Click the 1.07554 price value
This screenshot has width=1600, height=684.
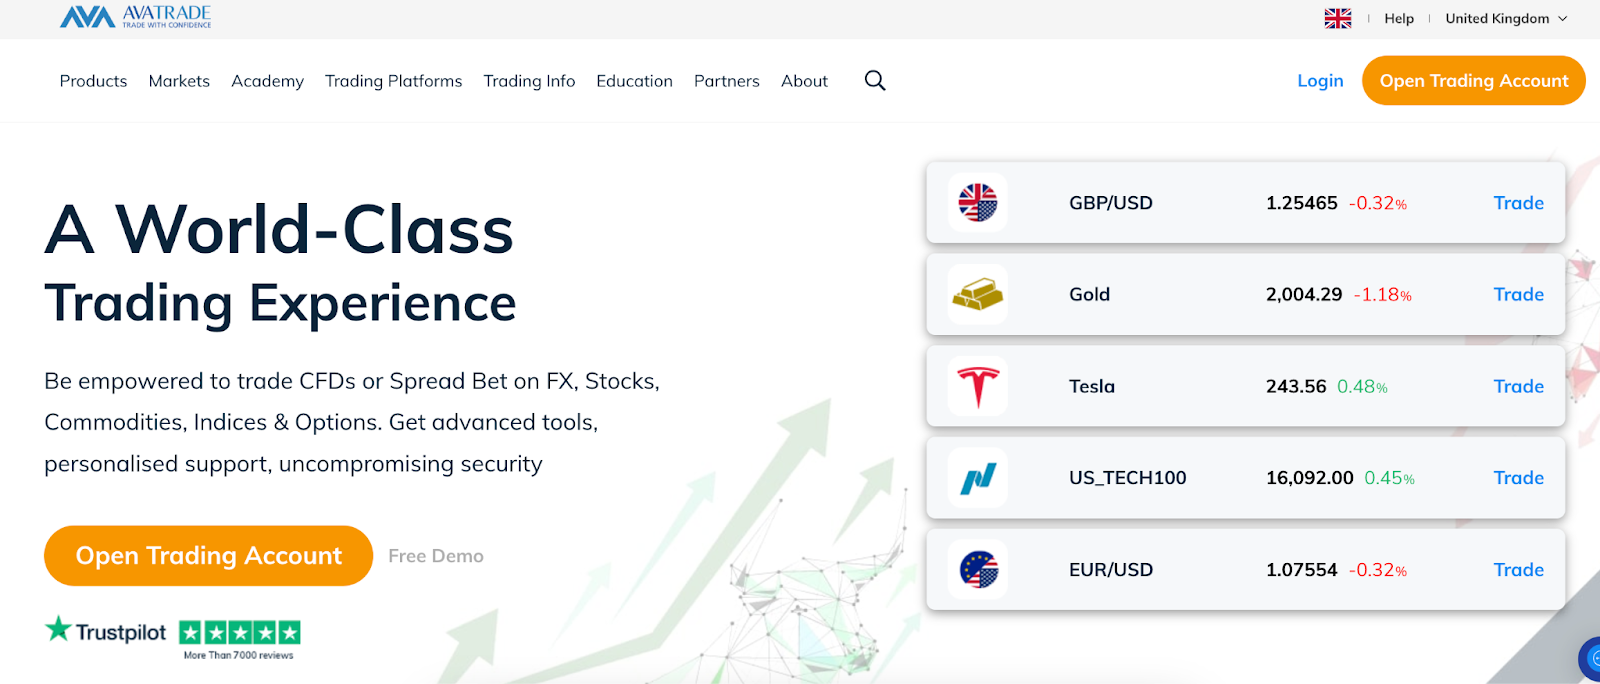(x=1301, y=570)
